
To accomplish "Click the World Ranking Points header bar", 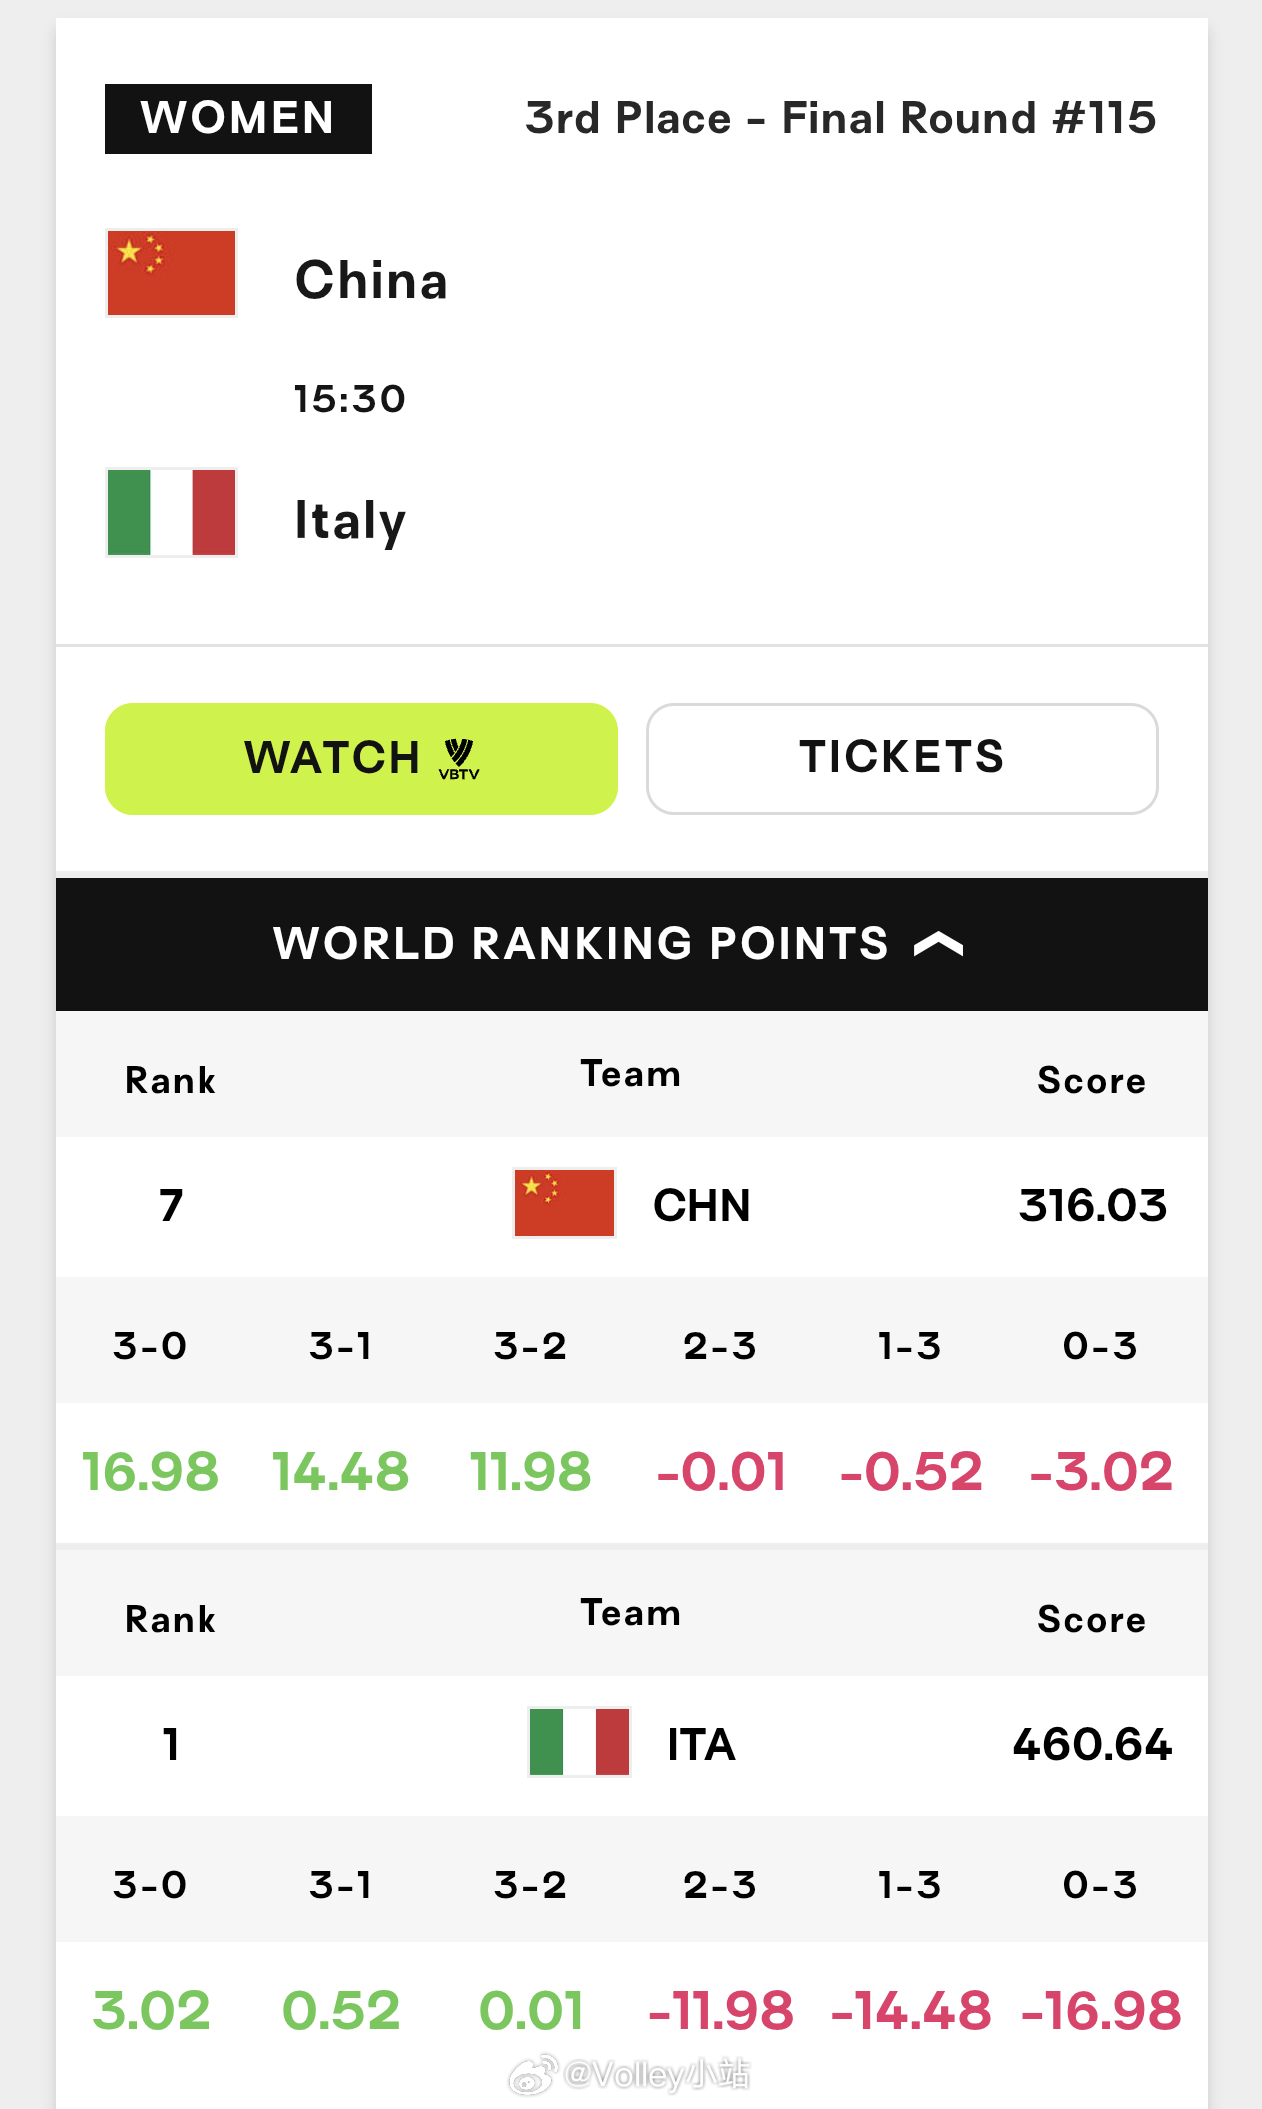I will coord(632,944).
